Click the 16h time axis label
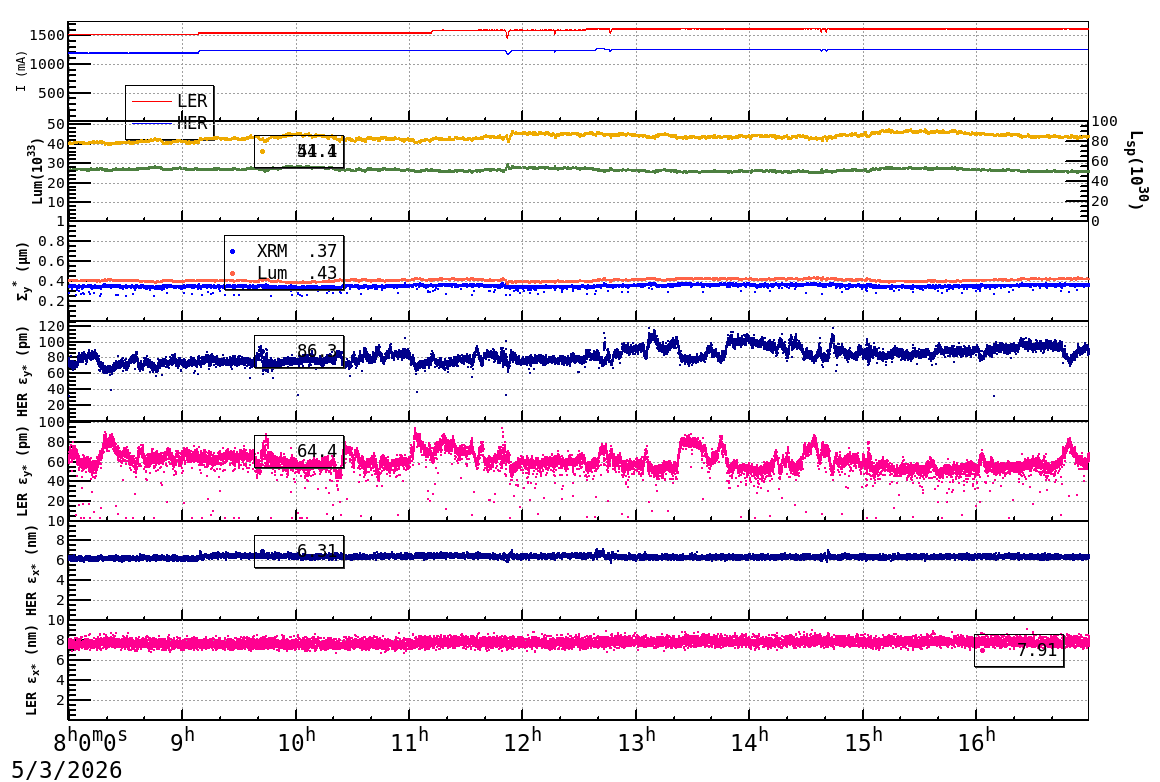Screen dimensions: 1160x782 pos(976,740)
